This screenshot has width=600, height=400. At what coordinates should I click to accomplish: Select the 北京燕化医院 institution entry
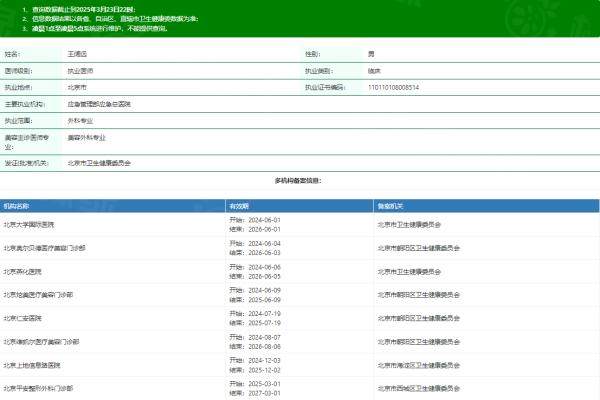[x=23, y=271]
